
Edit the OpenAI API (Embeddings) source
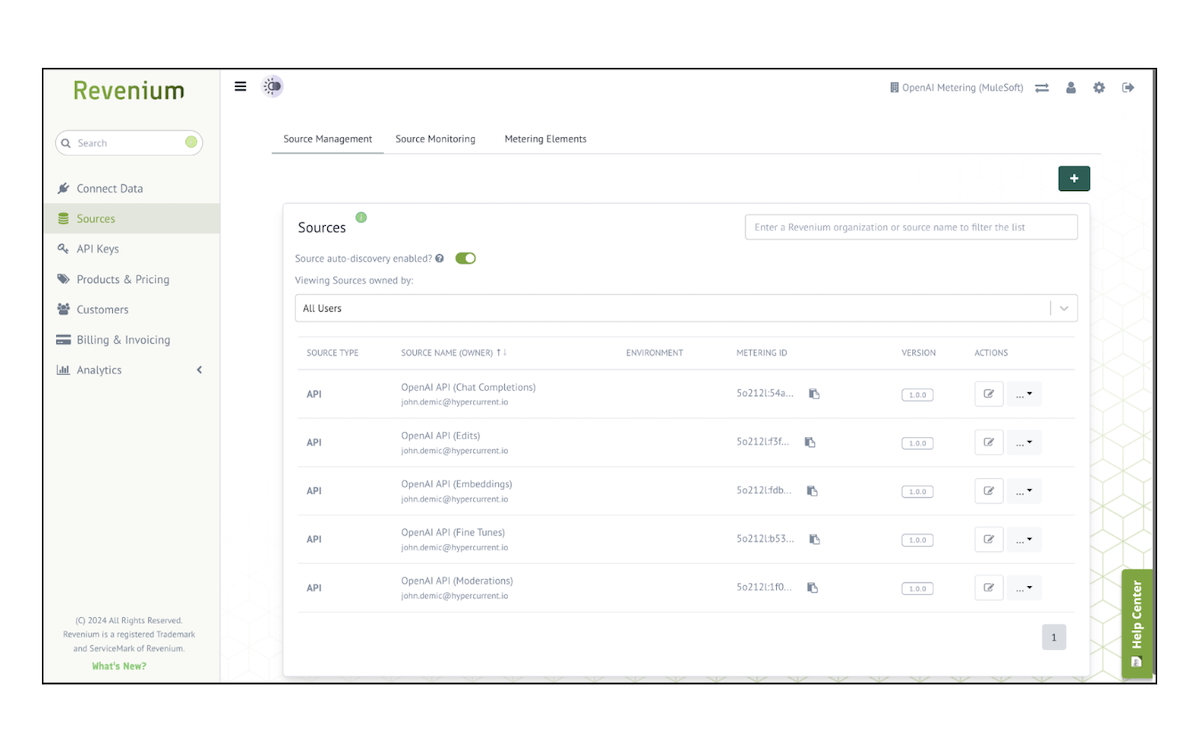(989, 491)
